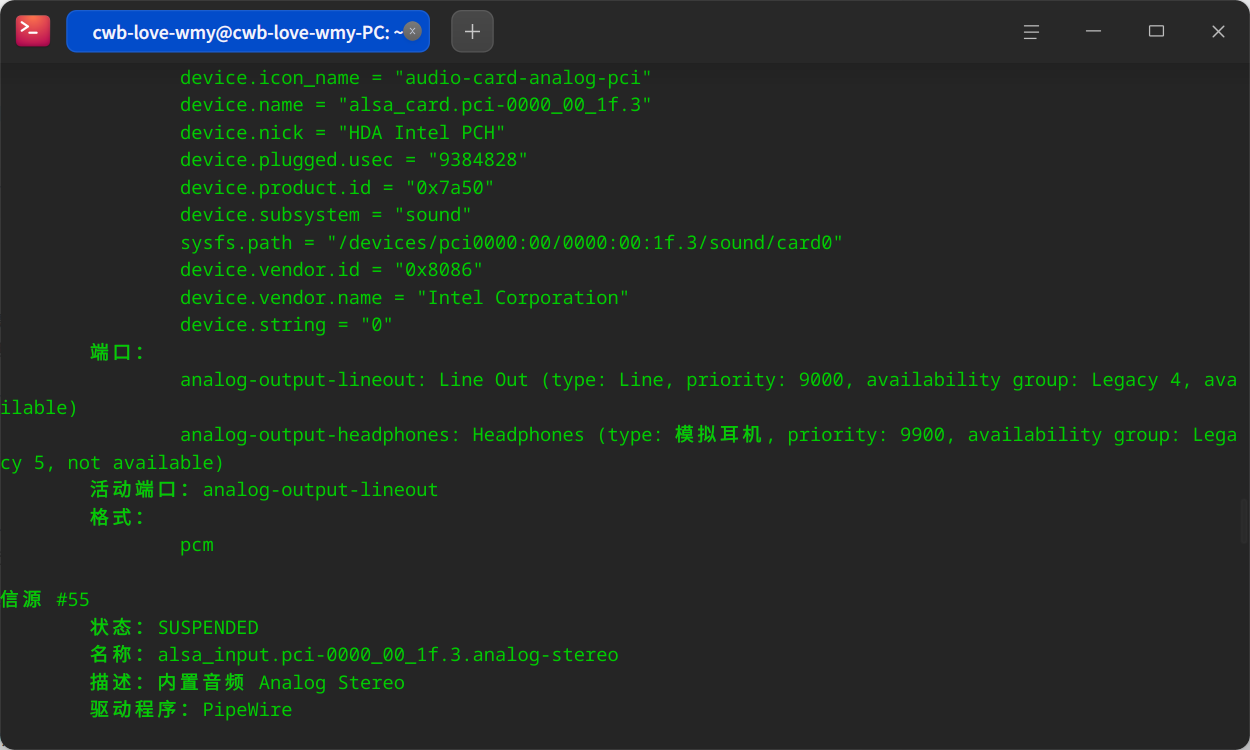Viewport: 1250px width, 750px height.
Task: Minimize the terminal window
Action: 1094,31
